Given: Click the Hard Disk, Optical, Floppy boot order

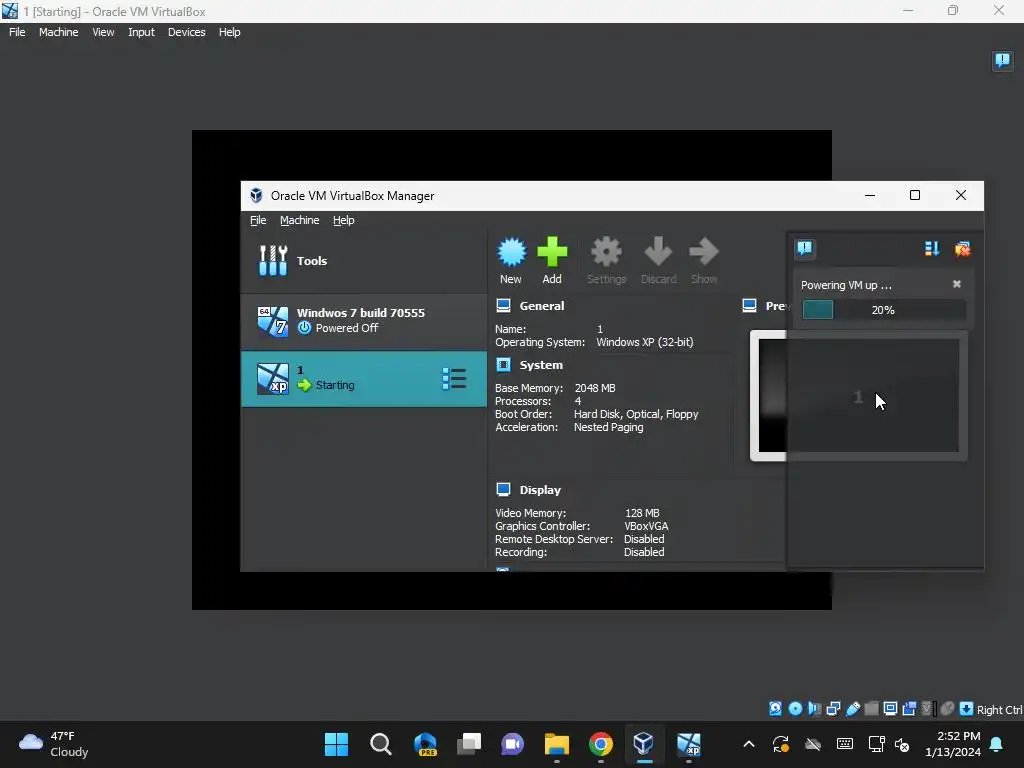Looking at the screenshot, I should [x=635, y=414].
